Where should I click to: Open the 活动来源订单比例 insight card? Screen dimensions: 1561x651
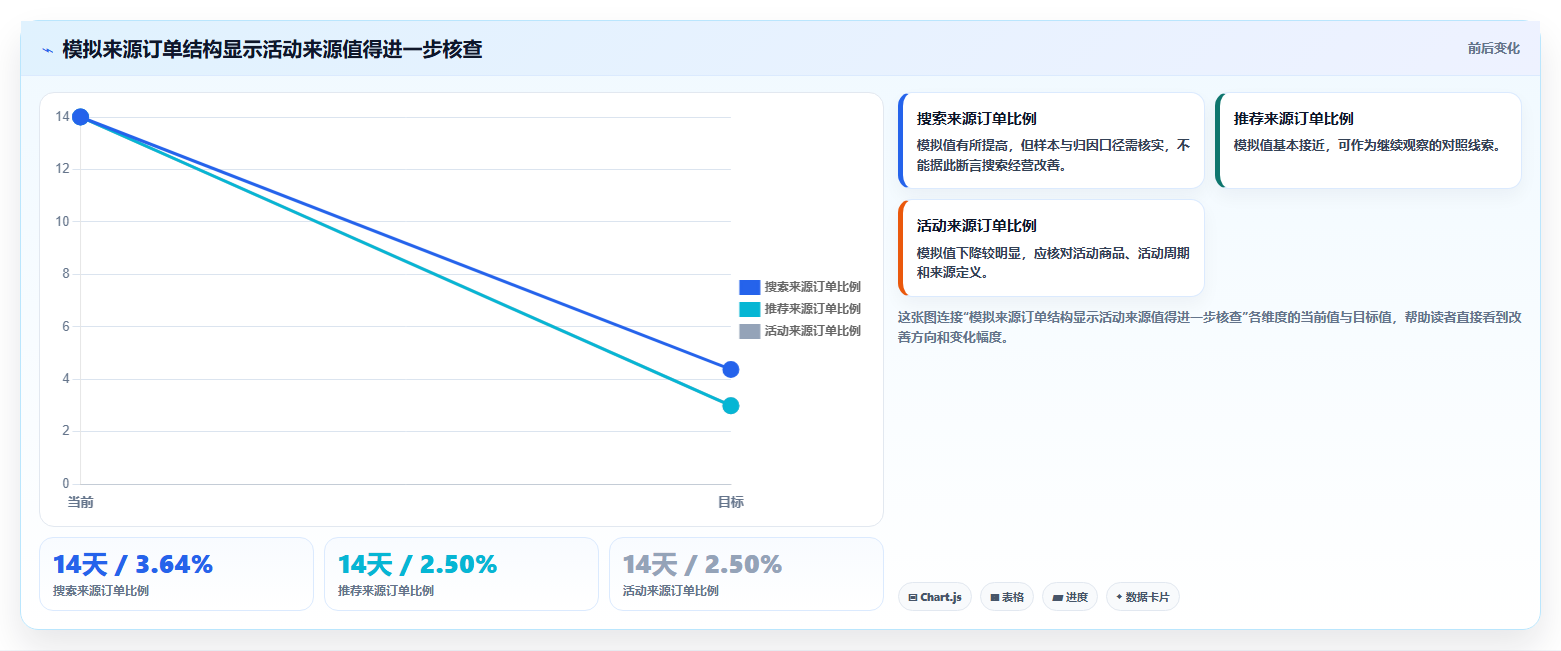(x=1051, y=248)
